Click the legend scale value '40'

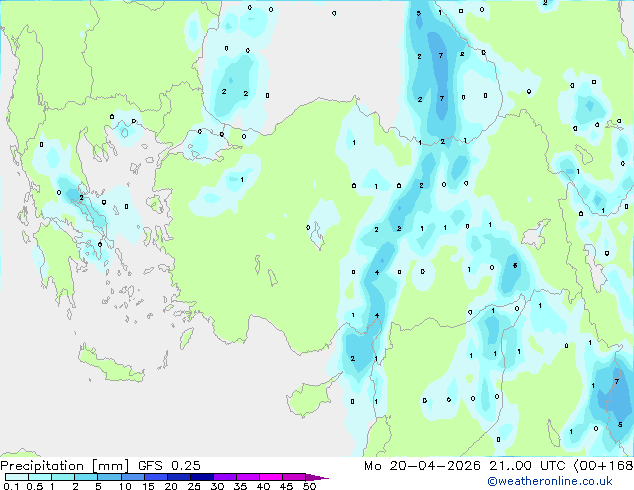(263, 486)
